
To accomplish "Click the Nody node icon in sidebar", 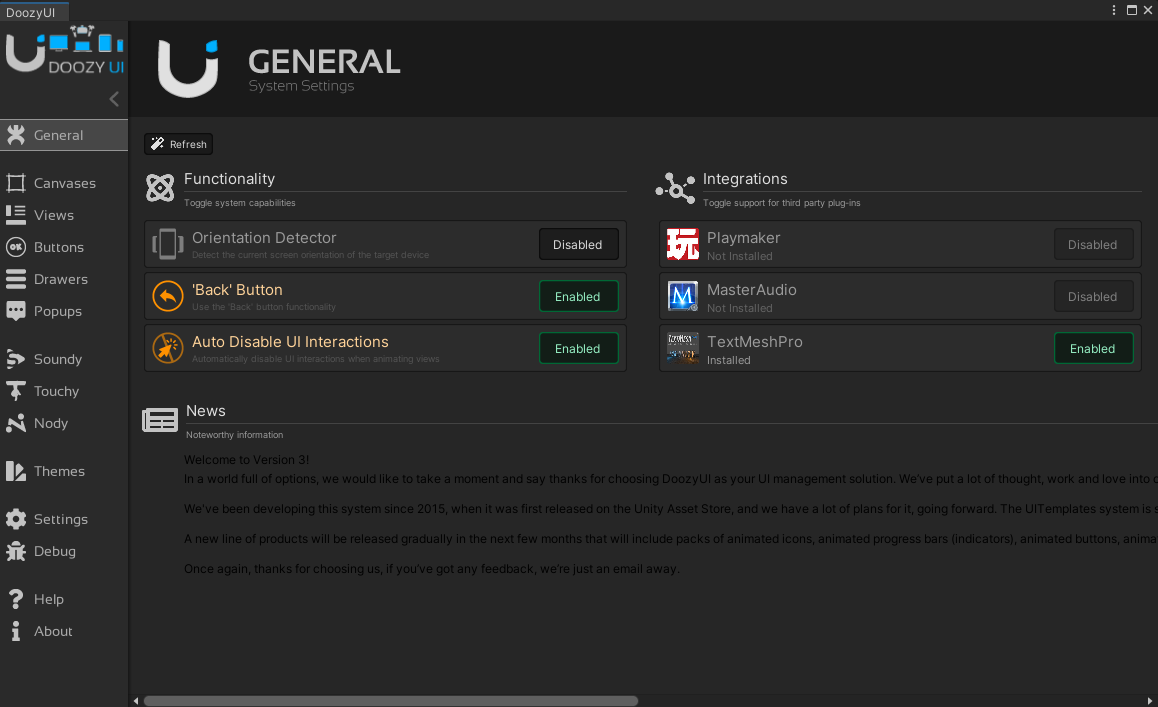I will pos(16,423).
